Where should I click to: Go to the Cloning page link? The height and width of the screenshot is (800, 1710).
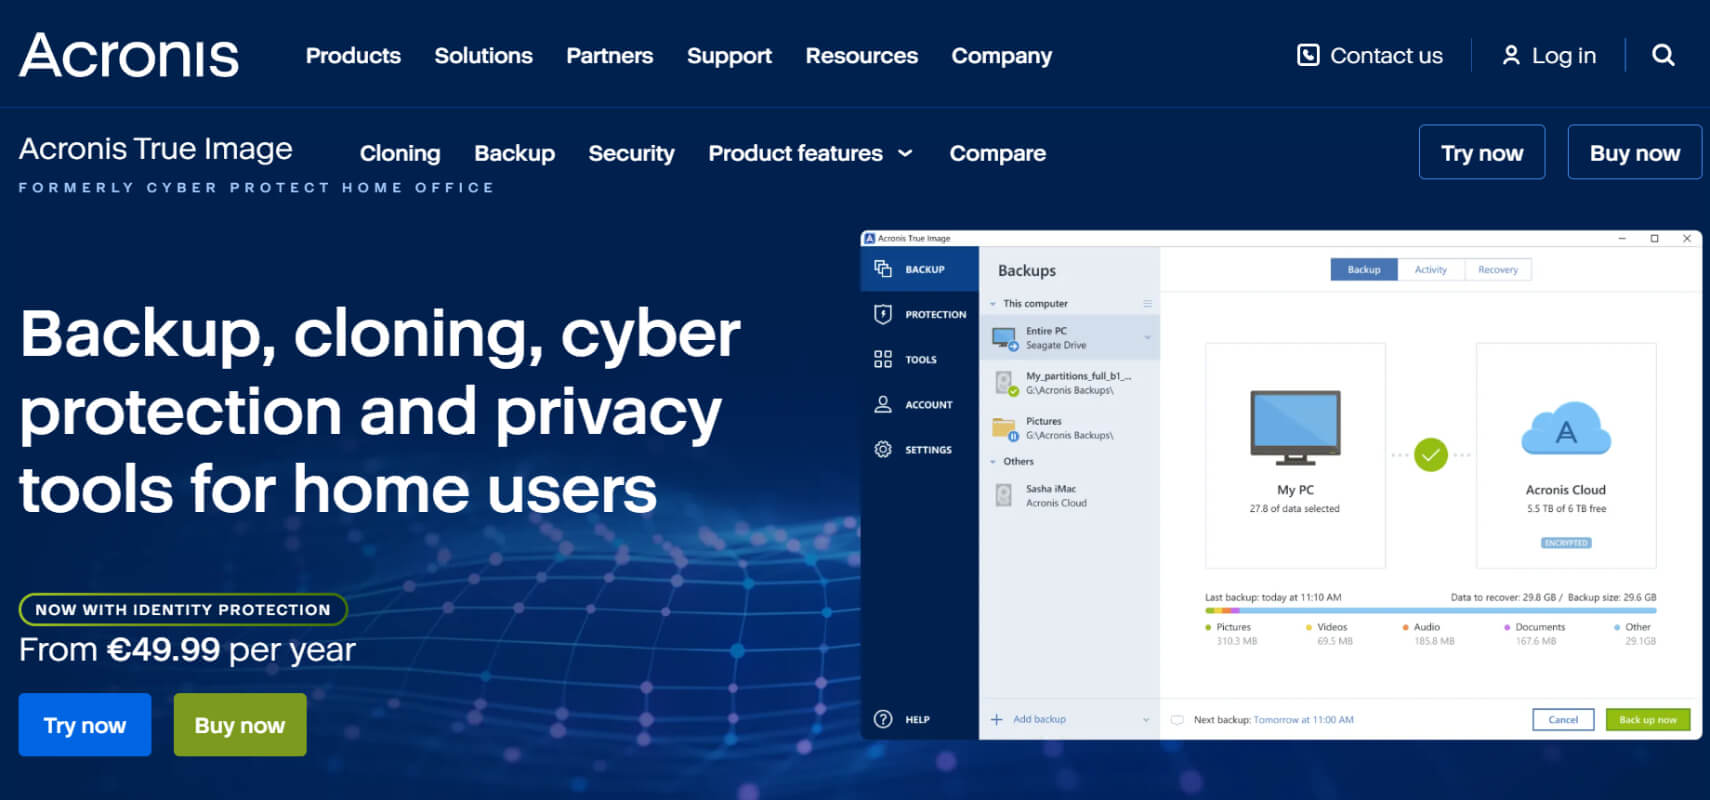(400, 153)
